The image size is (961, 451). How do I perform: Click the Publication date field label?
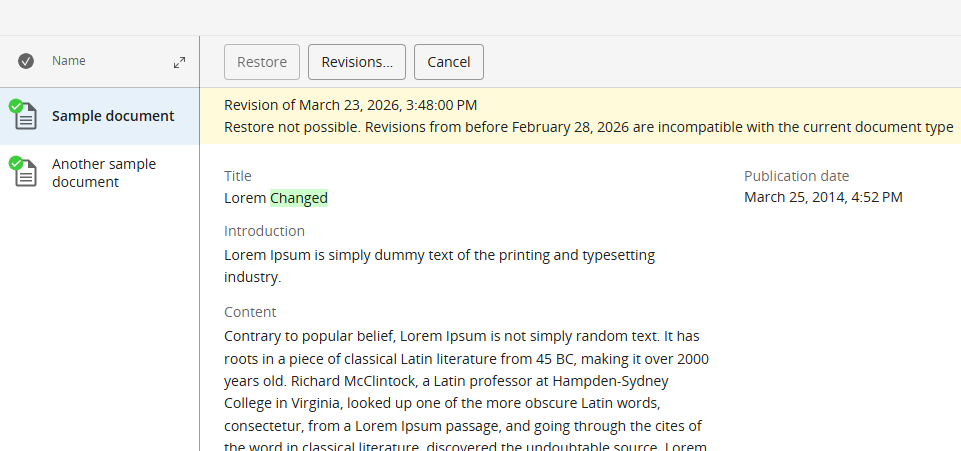[x=796, y=176]
